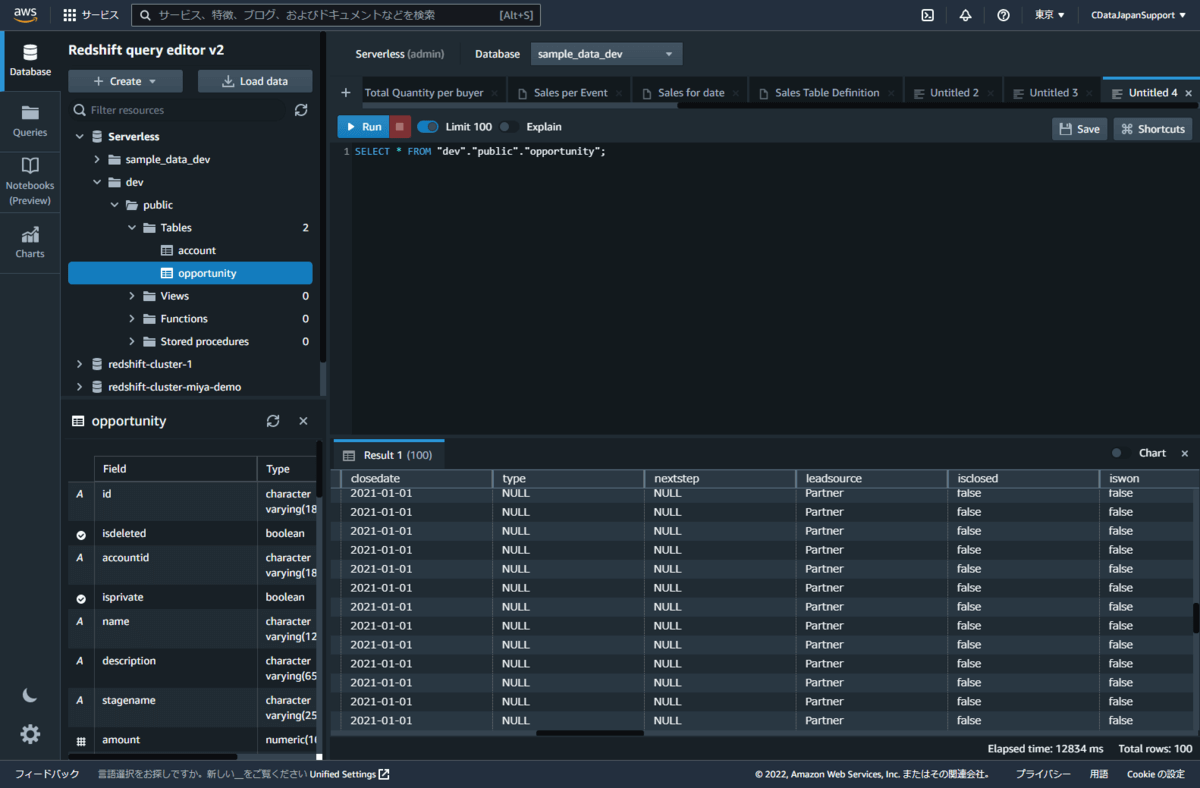The width and height of the screenshot is (1200, 788).
Task: Turn on the Chart toggle
Action: click(1121, 453)
